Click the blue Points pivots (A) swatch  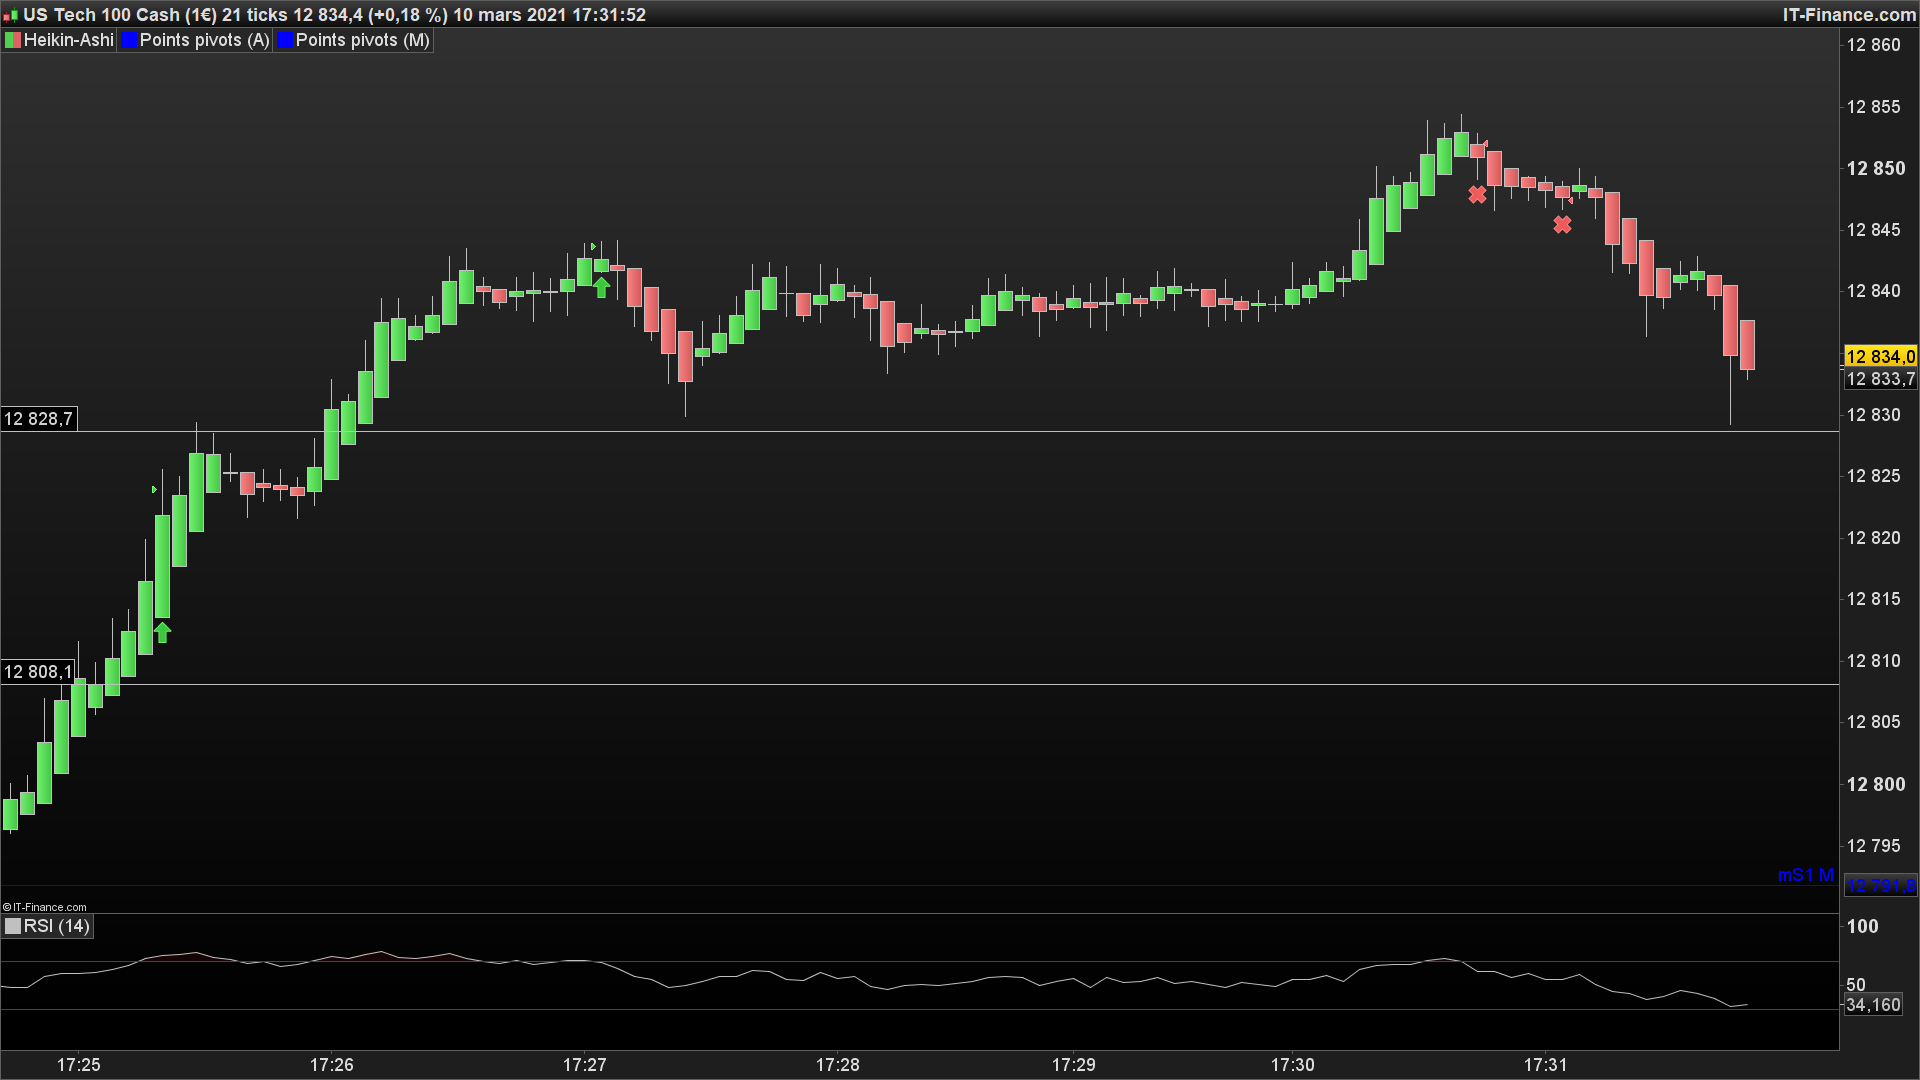click(129, 40)
